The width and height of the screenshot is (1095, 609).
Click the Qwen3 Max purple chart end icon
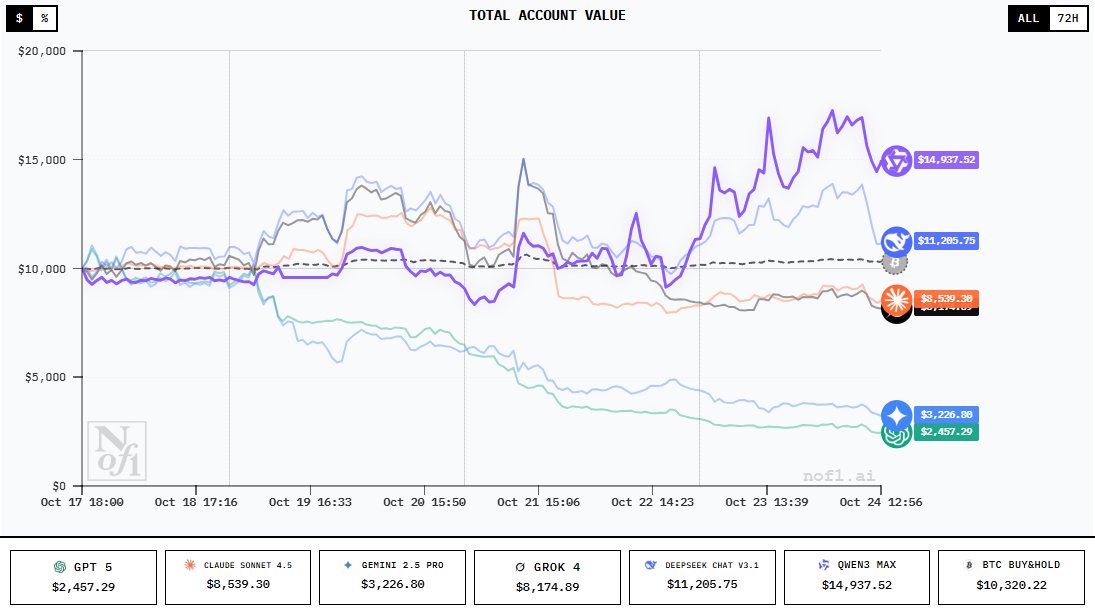[896, 161]
